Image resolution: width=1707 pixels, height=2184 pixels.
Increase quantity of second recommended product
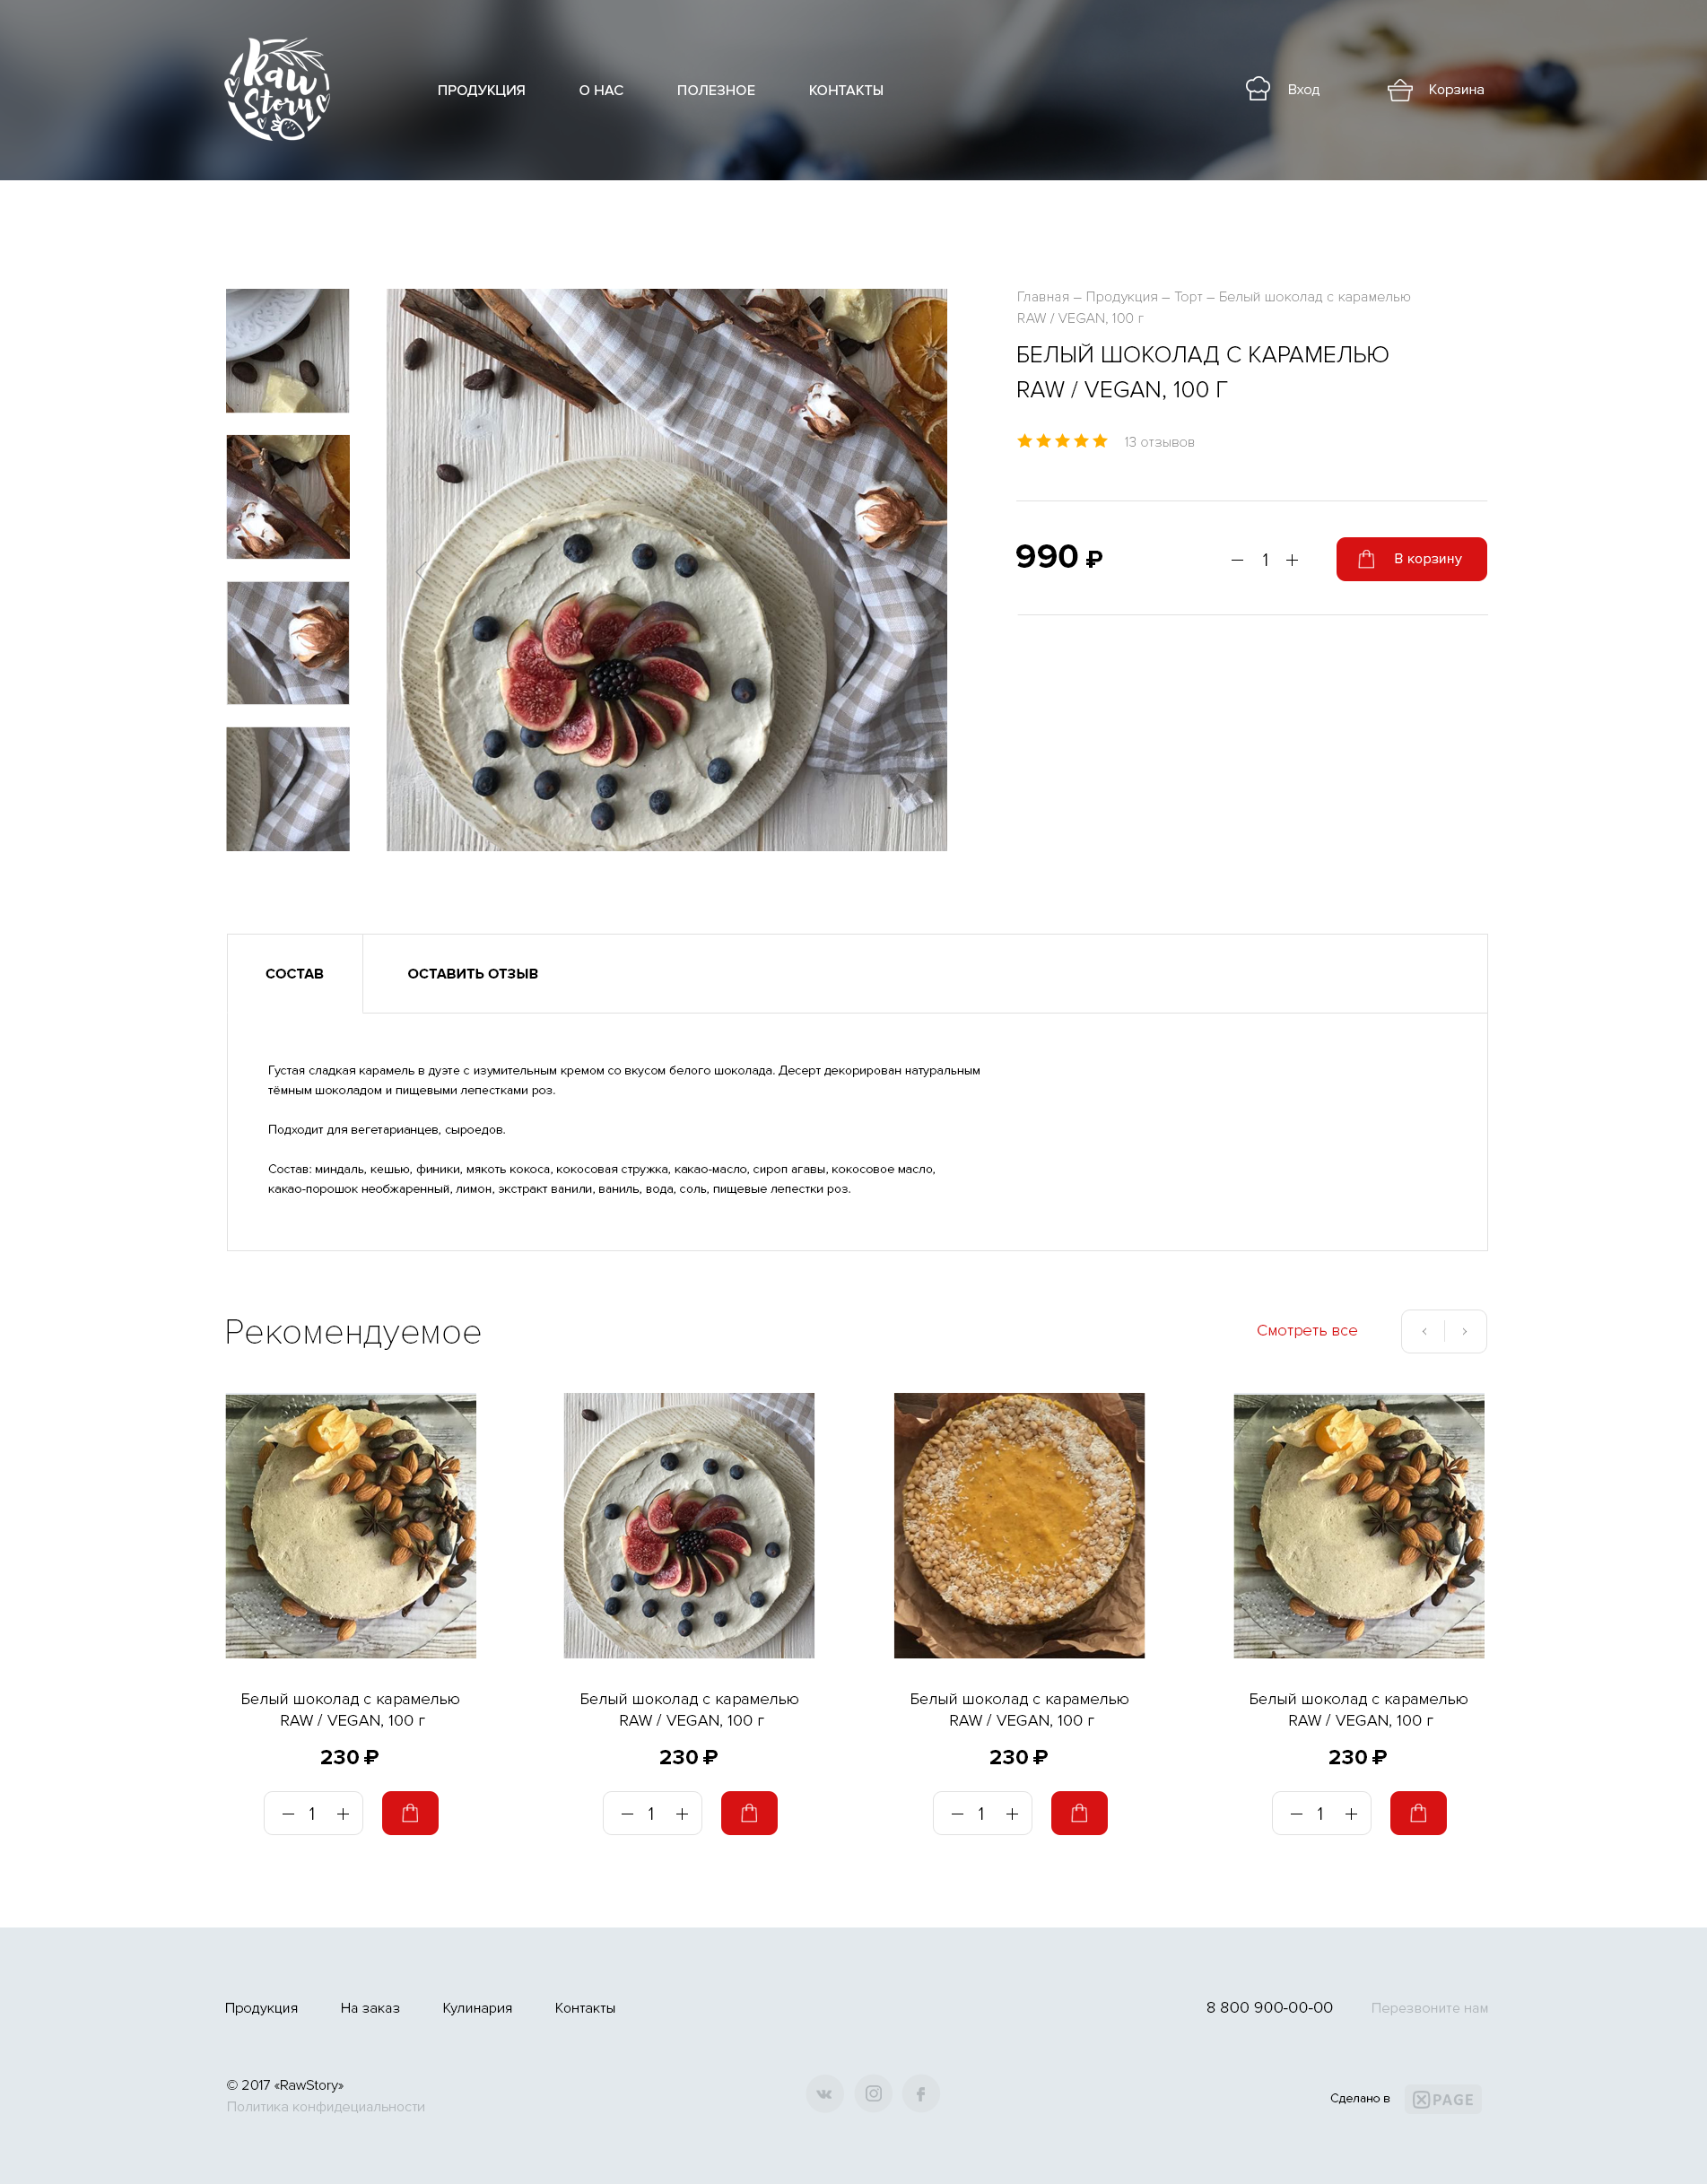[682, 1814]
